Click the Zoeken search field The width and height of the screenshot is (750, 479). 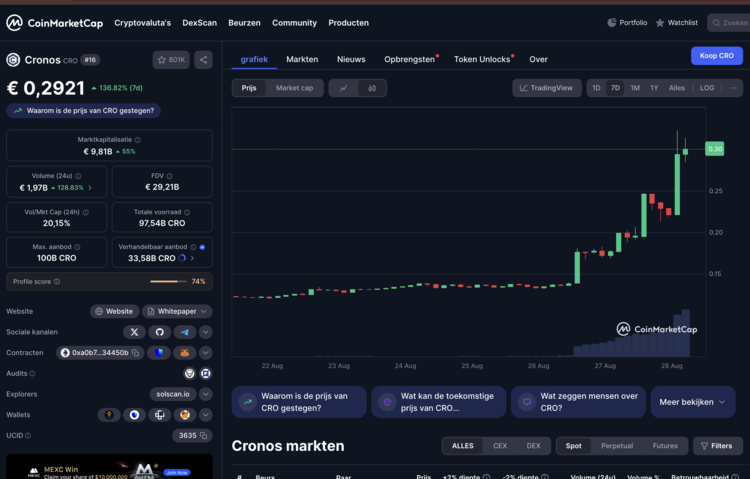[728, 22]
